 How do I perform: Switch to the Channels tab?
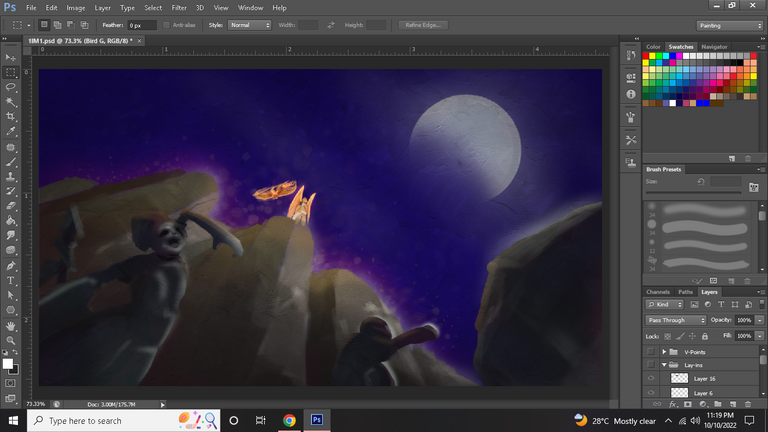pos(658,292)
